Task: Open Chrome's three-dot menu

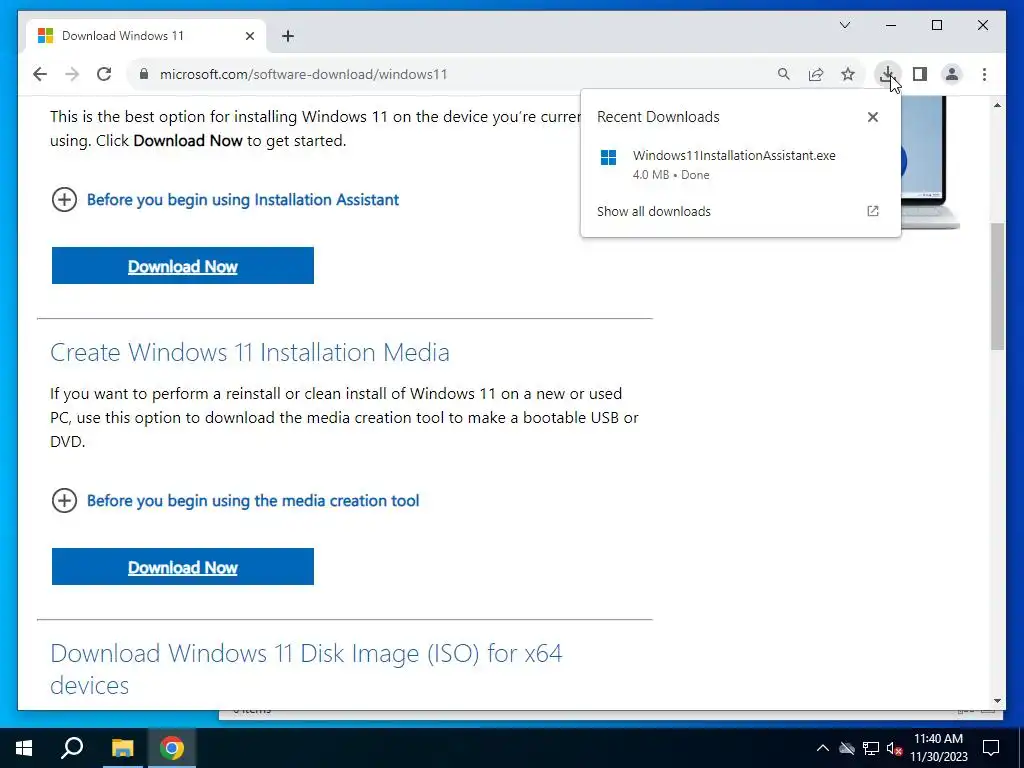Action: coord(984,74)
